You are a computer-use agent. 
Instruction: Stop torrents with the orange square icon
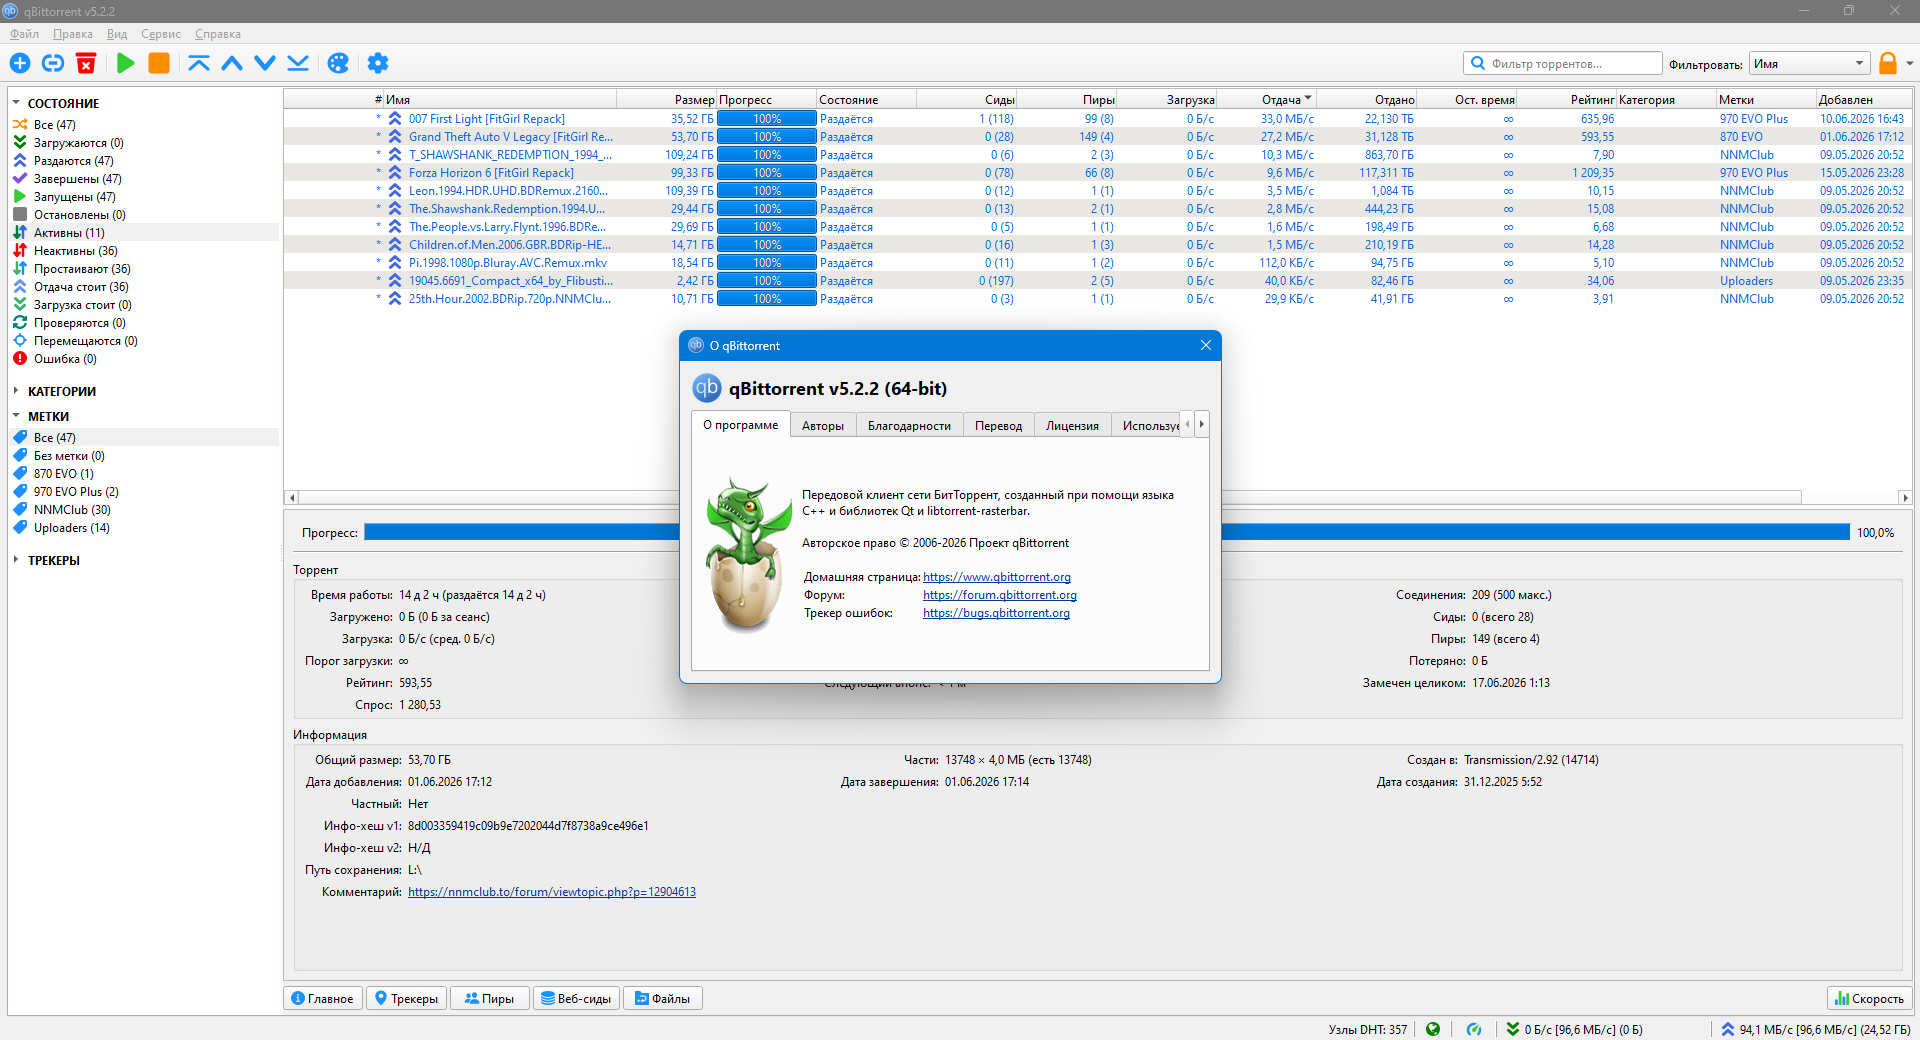click(159, 63)
